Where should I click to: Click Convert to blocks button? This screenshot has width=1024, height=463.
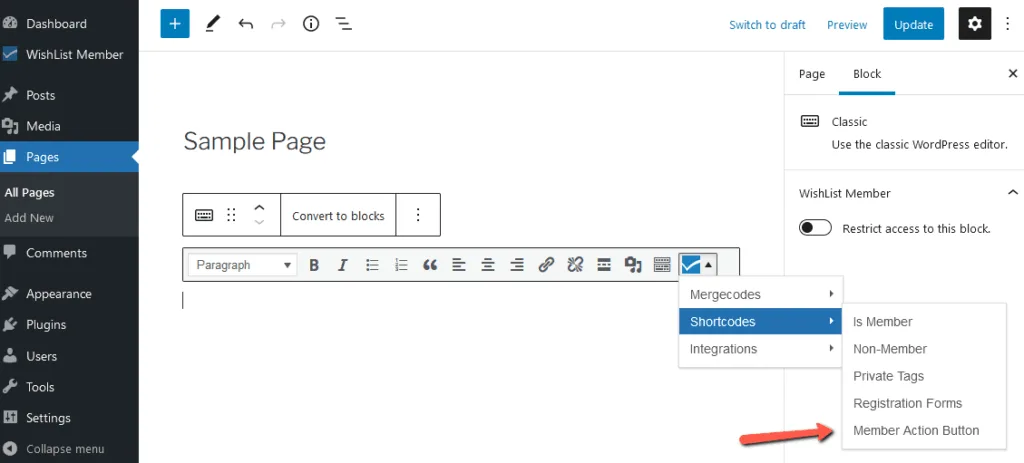coord(338,215)
